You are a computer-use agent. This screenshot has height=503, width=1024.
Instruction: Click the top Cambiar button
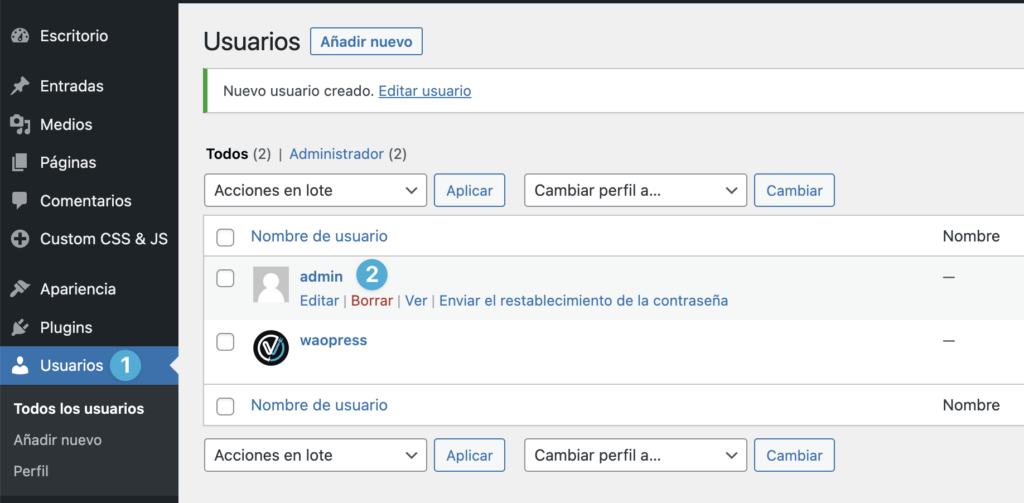[794, 191]
